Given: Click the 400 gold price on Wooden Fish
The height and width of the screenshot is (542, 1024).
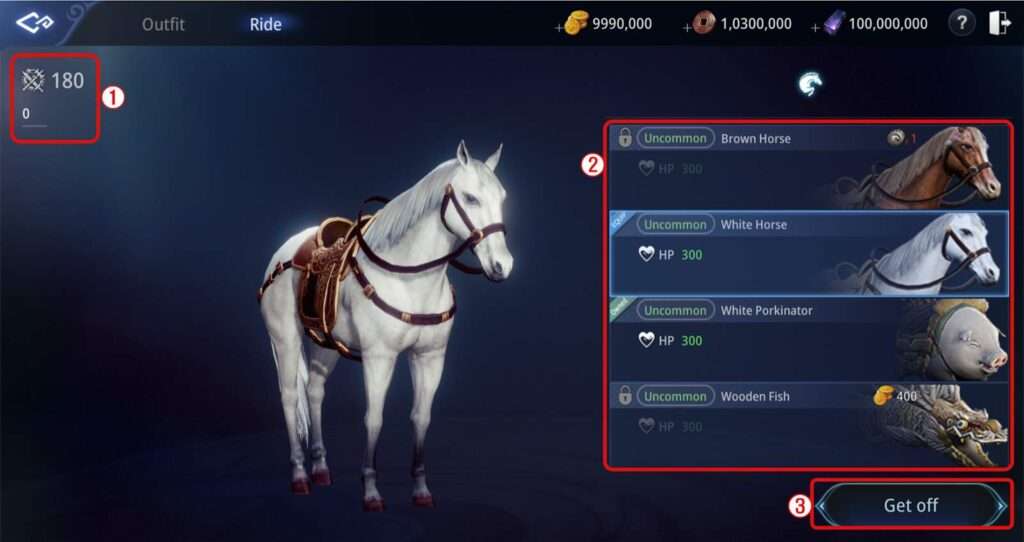Looking at the screenshot, I should (906, 396).
